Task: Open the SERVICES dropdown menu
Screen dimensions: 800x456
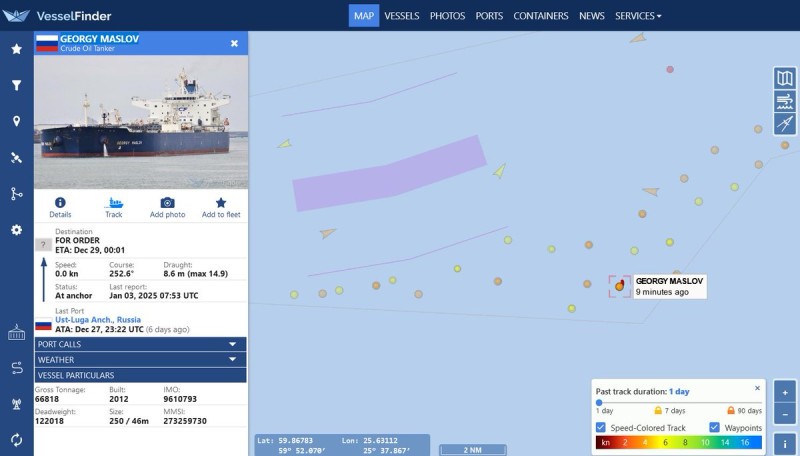Action: point(638,16)
